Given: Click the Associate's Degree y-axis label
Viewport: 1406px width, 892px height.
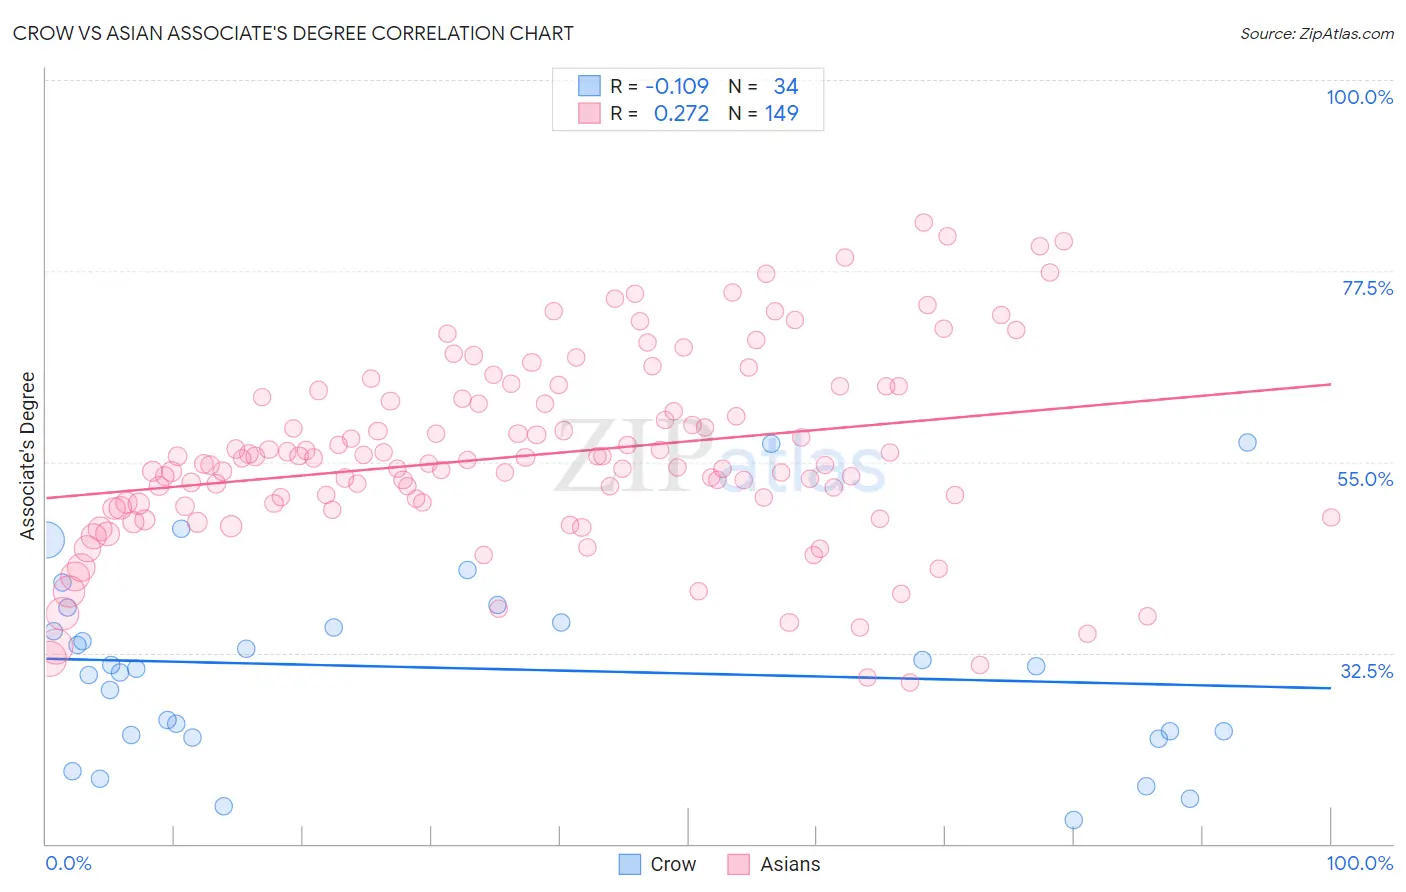Looking at the screenshot, I should point(28,456).
